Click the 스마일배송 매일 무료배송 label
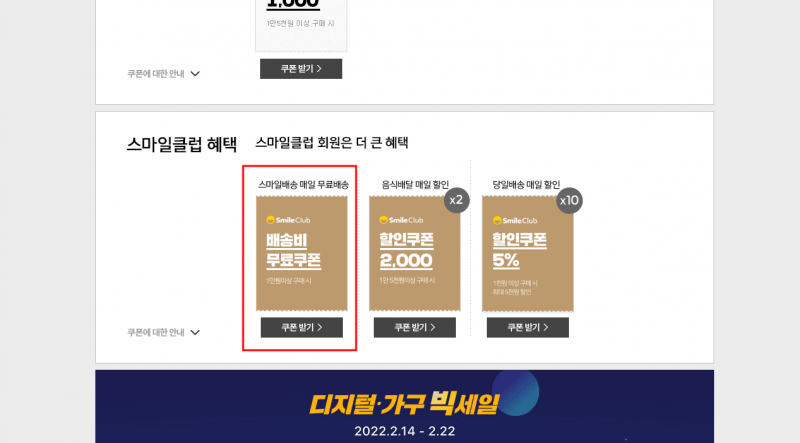 coord(304,185)
